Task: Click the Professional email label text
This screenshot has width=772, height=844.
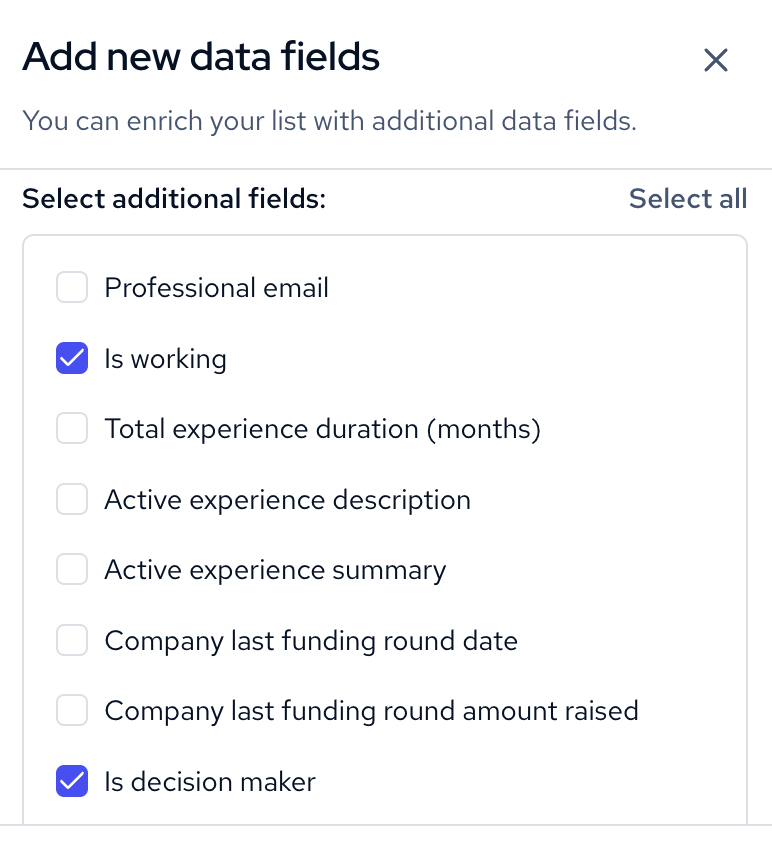Action: pos(216,287)
